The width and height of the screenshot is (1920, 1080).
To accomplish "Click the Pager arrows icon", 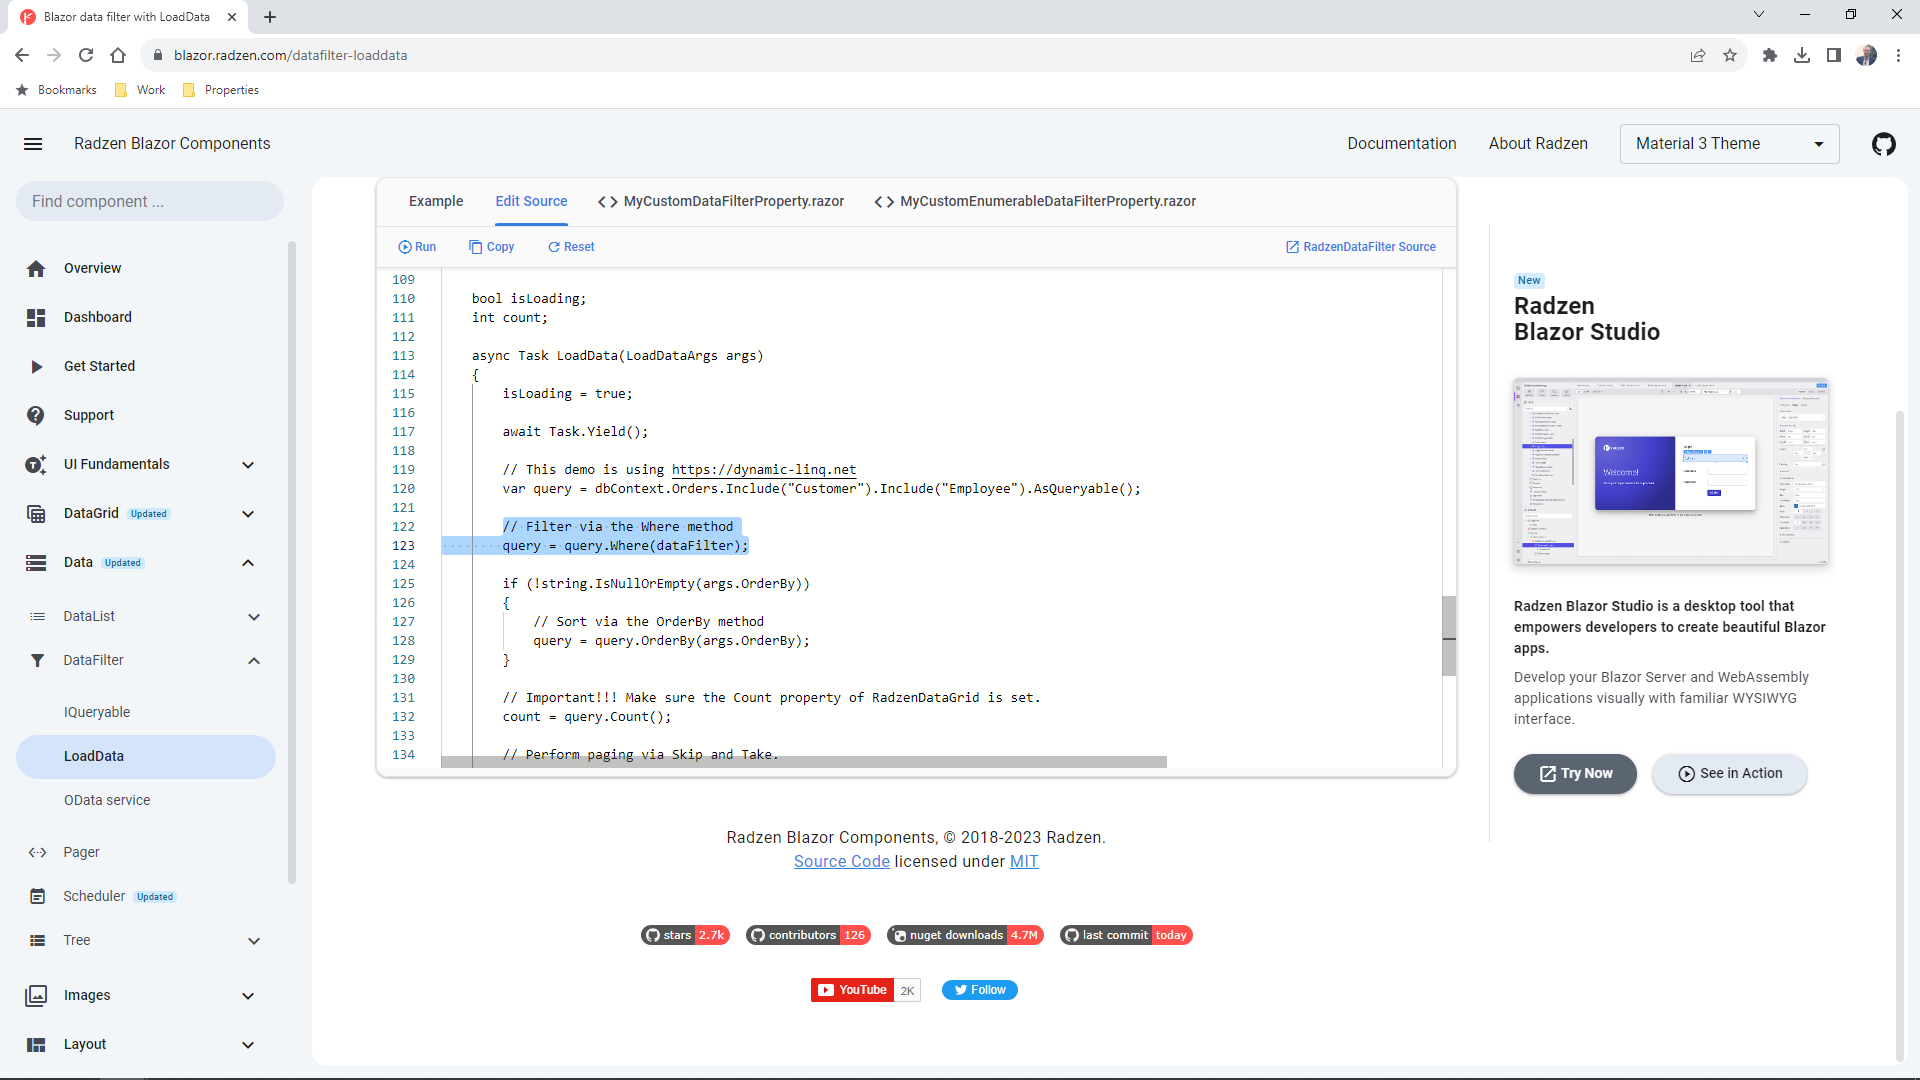I will [37, 852].
